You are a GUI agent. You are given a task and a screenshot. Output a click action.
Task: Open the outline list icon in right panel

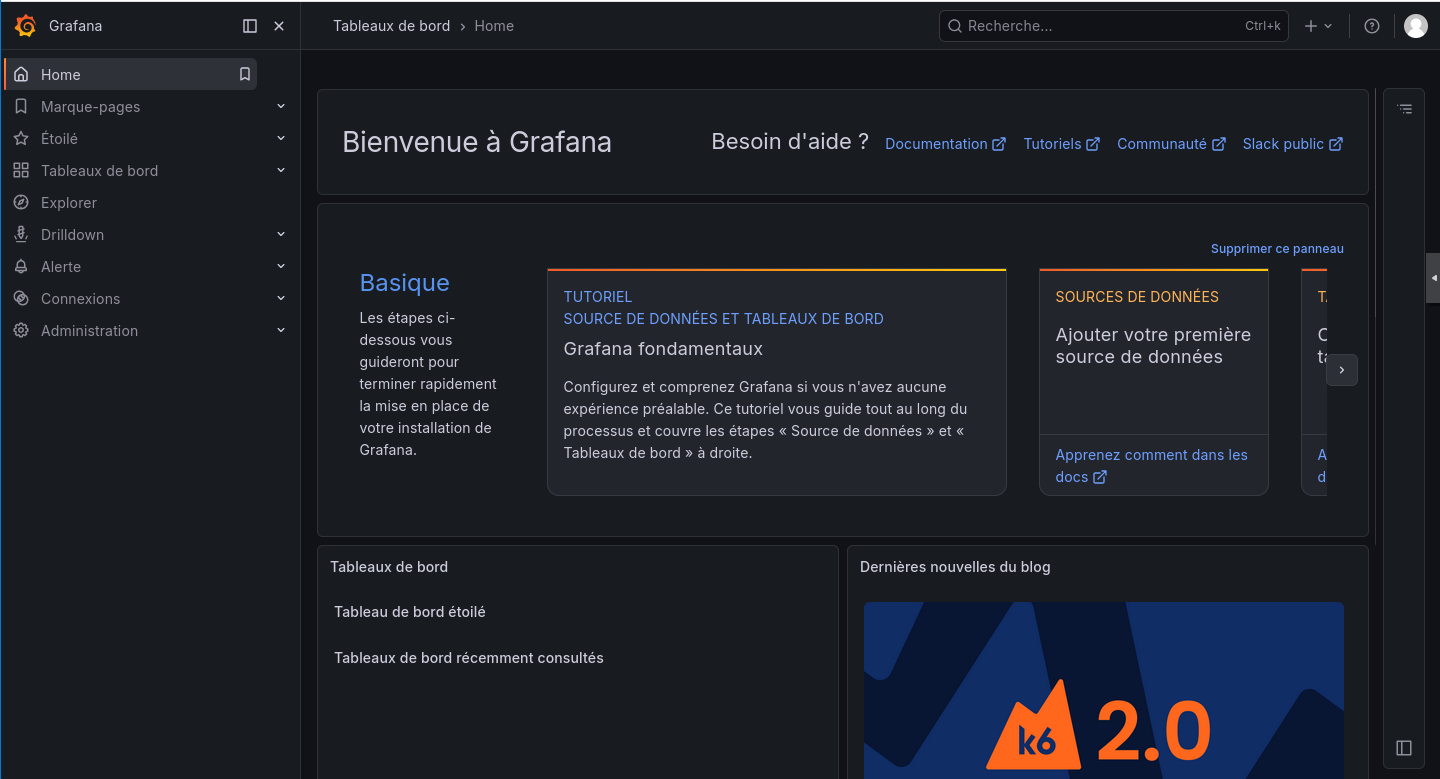1405,109
